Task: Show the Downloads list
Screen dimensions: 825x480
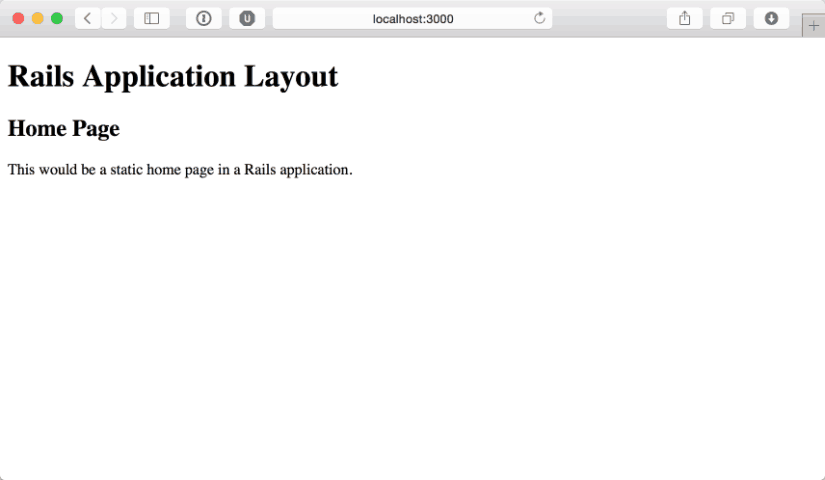Action: [771, 18]
